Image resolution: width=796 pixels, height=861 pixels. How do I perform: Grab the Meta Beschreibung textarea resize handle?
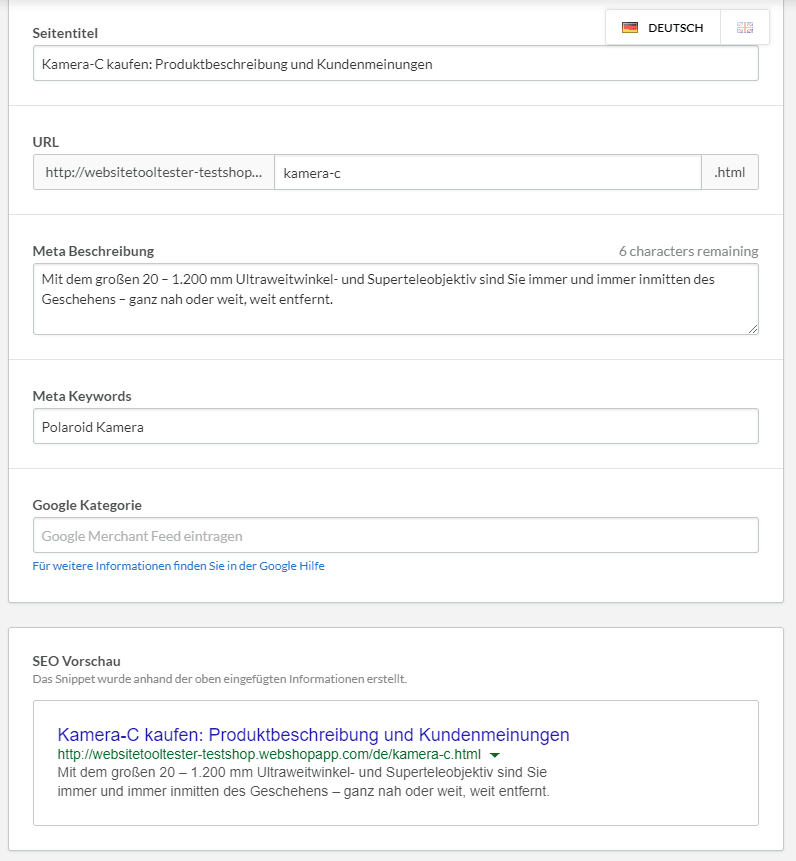point(753,328)
